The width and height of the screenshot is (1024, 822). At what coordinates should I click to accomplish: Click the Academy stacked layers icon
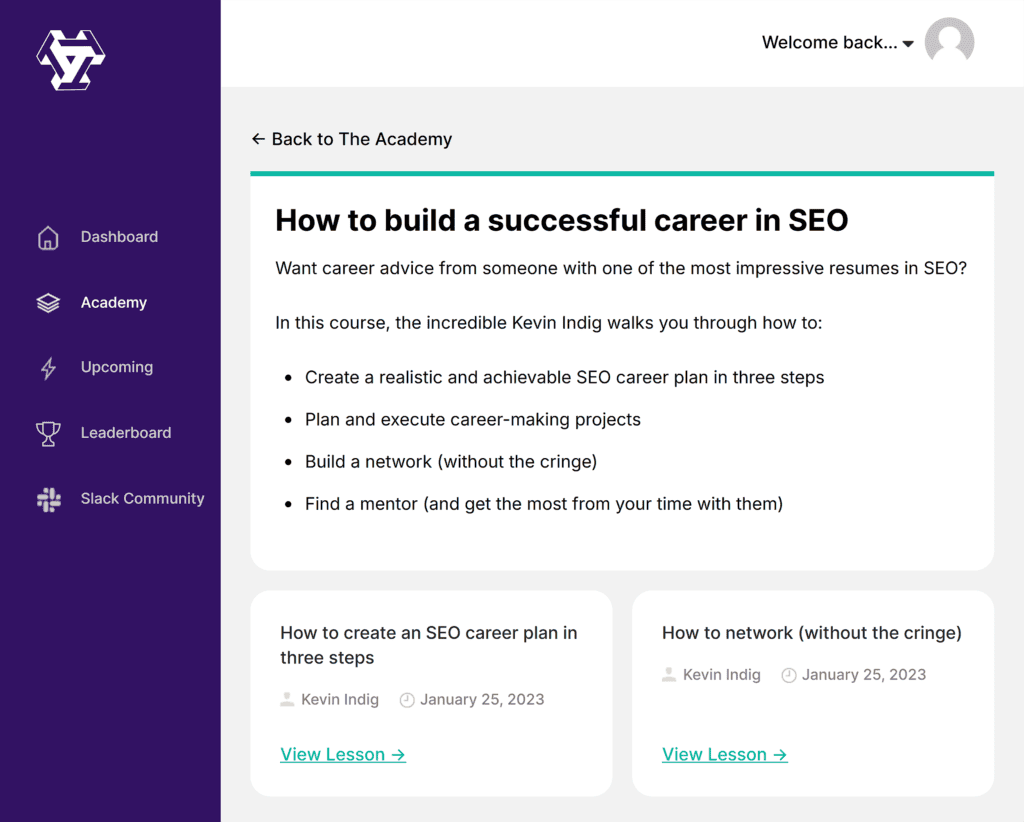[48, 303]
